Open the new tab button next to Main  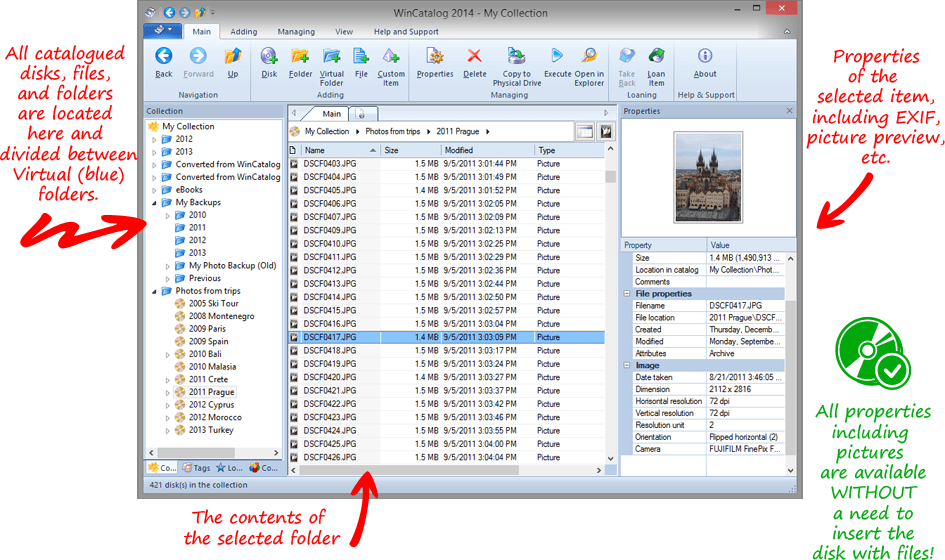tap(362, 114)
